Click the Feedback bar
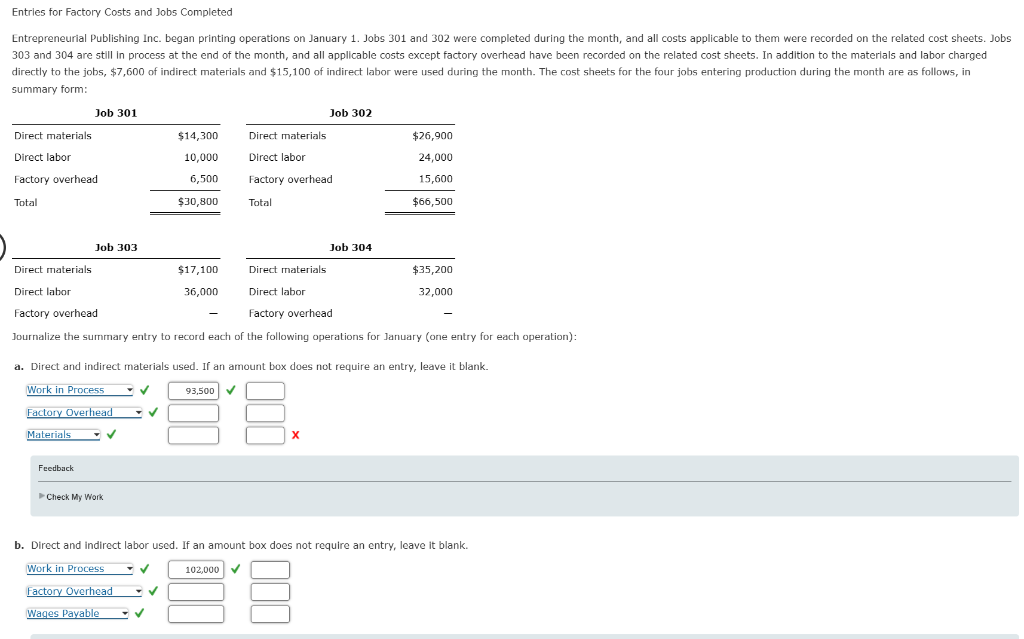This screenshot has height=639, width=1024. click(55, 467)
